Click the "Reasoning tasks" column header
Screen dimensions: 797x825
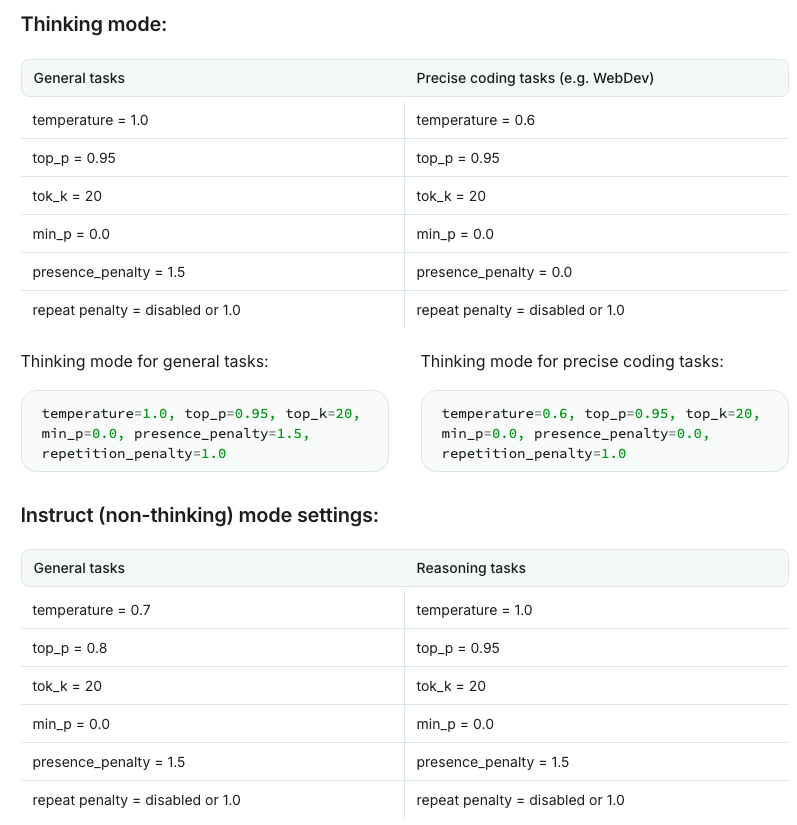point(471,568)
